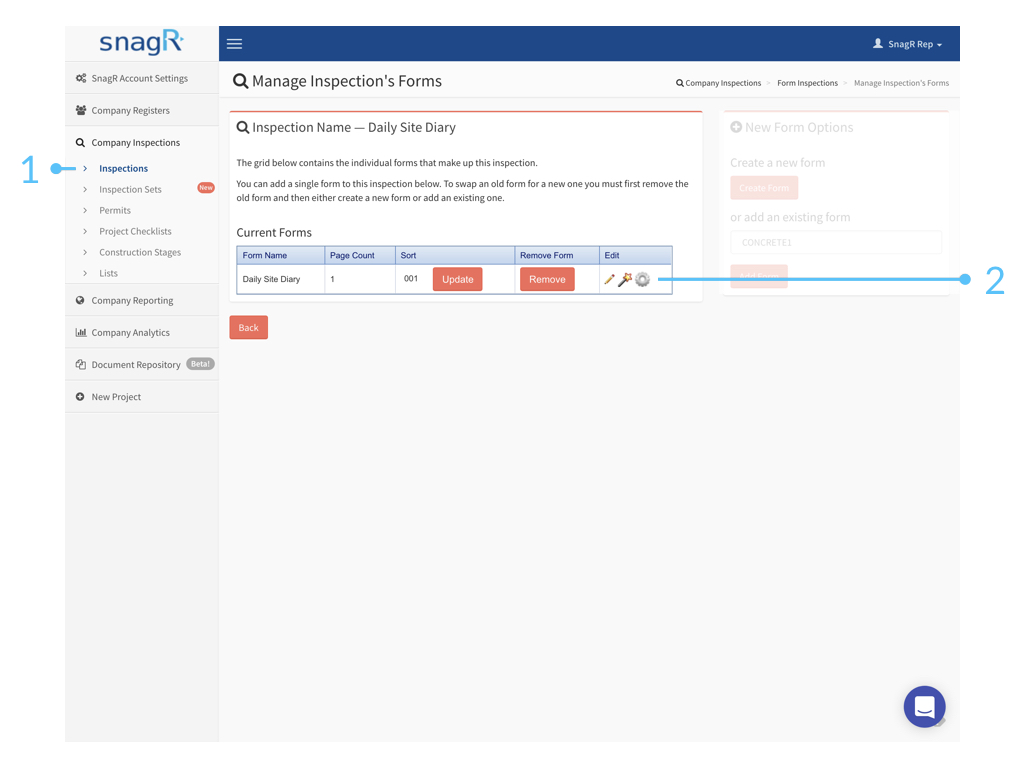The image size is (1024, 768).
Task: Click the snagR logo
Action: (x=141, y=43)
